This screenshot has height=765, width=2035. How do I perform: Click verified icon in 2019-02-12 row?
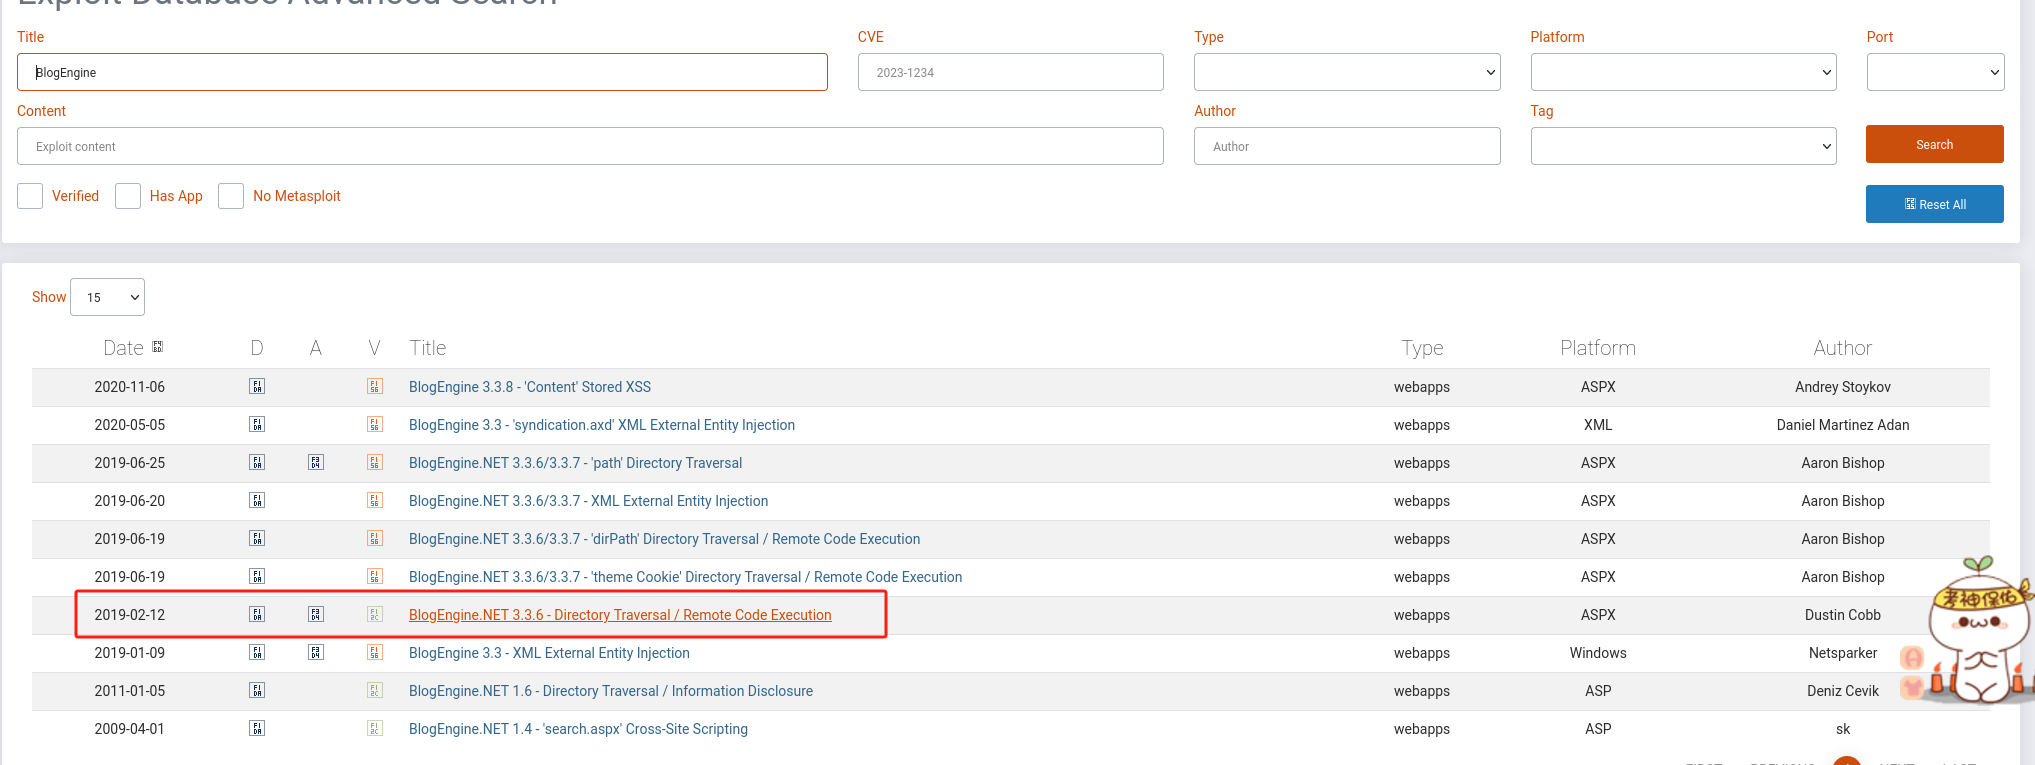[375, 615]
